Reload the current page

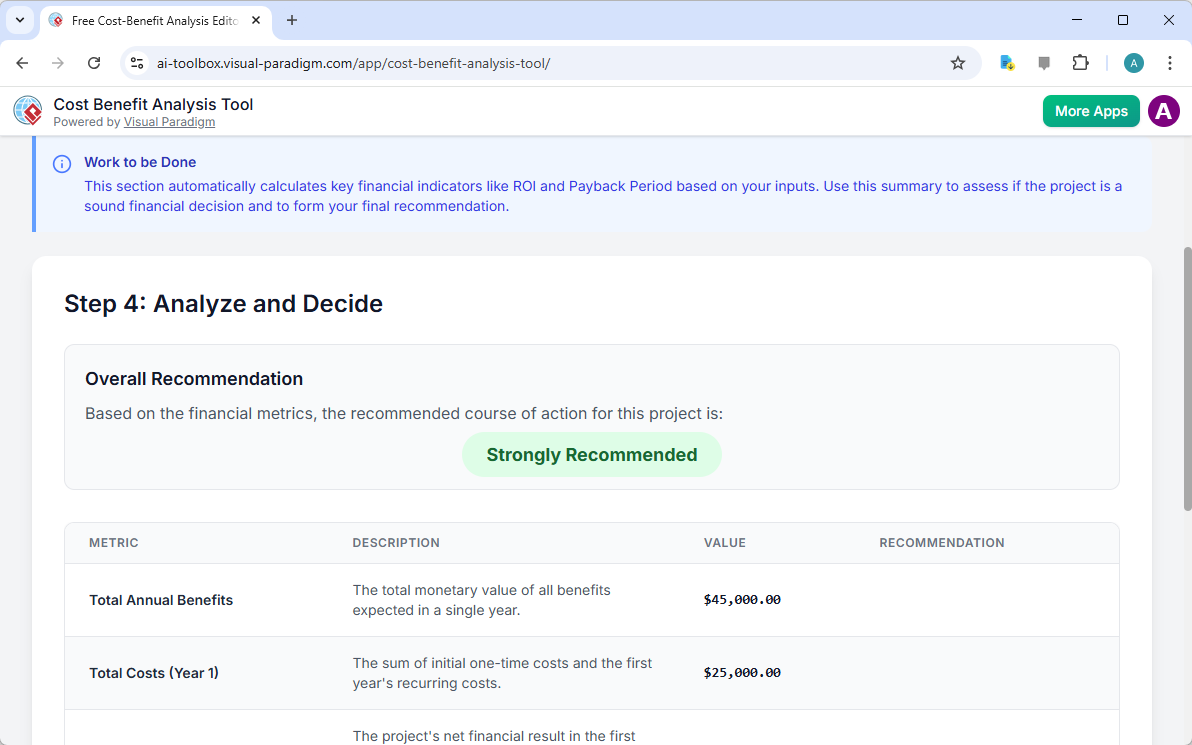click(x=94, y=62)
